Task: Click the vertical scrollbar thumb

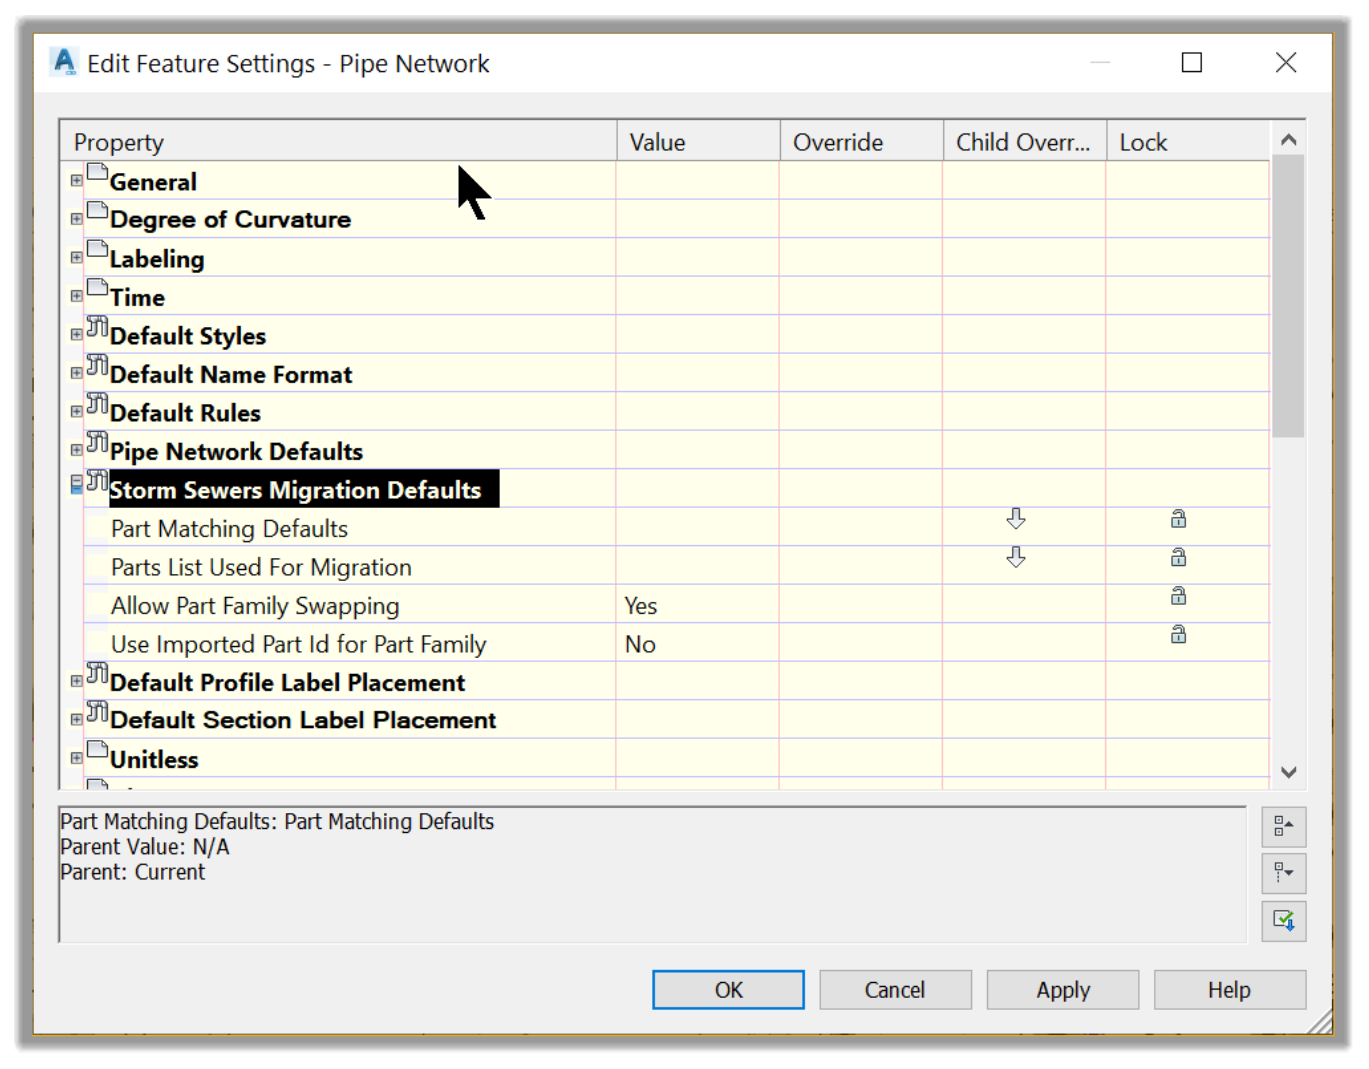Action: point(1288,296)
